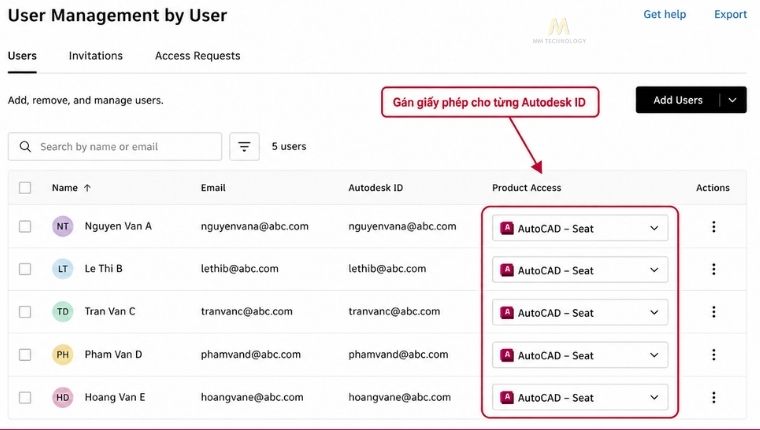Click the '5 users' count label
The width and height of the screenshot is (760, 430).
(289, 146)
